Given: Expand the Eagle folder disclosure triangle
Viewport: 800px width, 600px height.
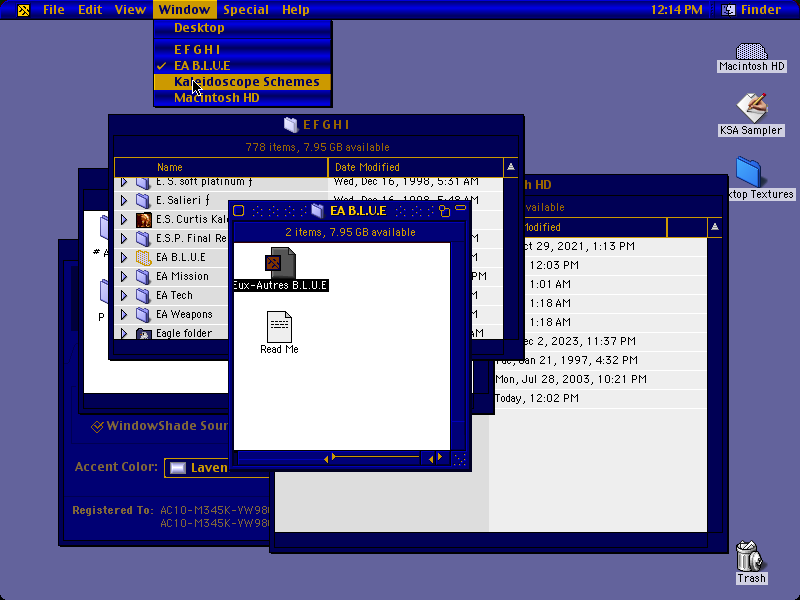Looking at the screenshot, I should [123, 334].
